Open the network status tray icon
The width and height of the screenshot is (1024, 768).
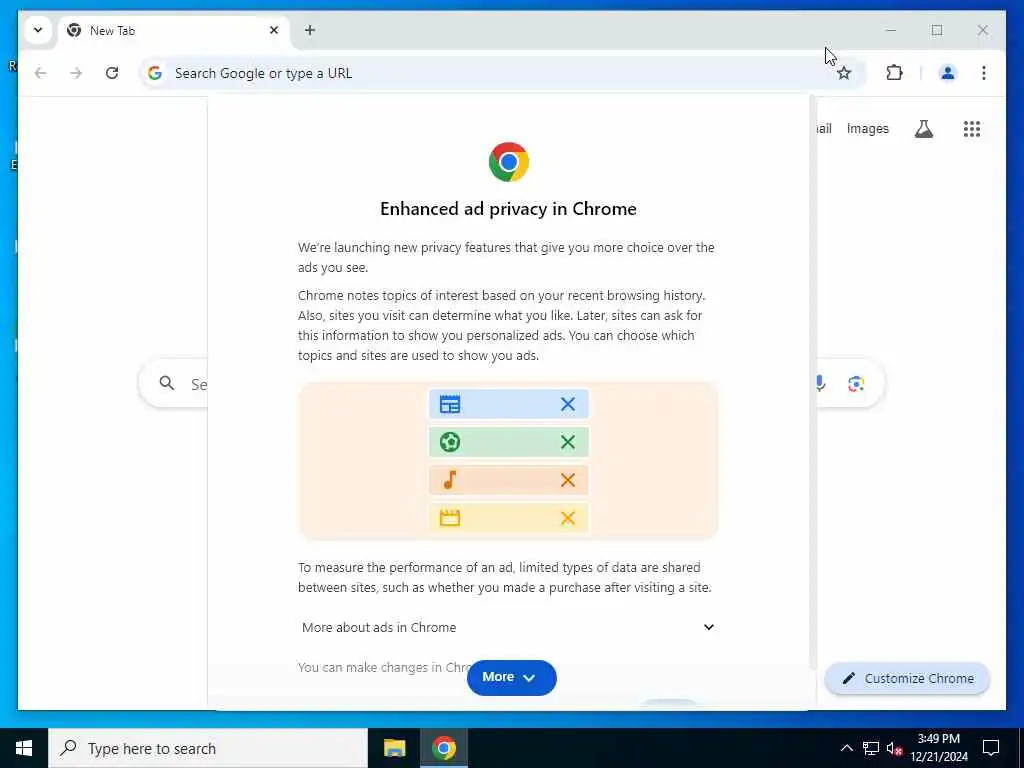(871, 748)
